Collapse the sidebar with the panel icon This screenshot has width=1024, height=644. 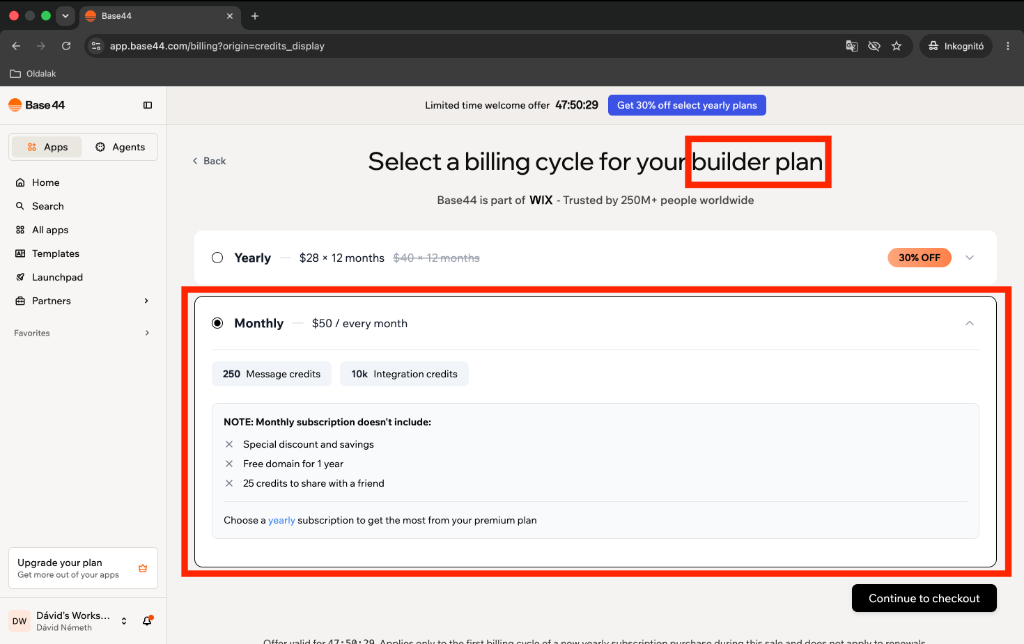[148, 105]
